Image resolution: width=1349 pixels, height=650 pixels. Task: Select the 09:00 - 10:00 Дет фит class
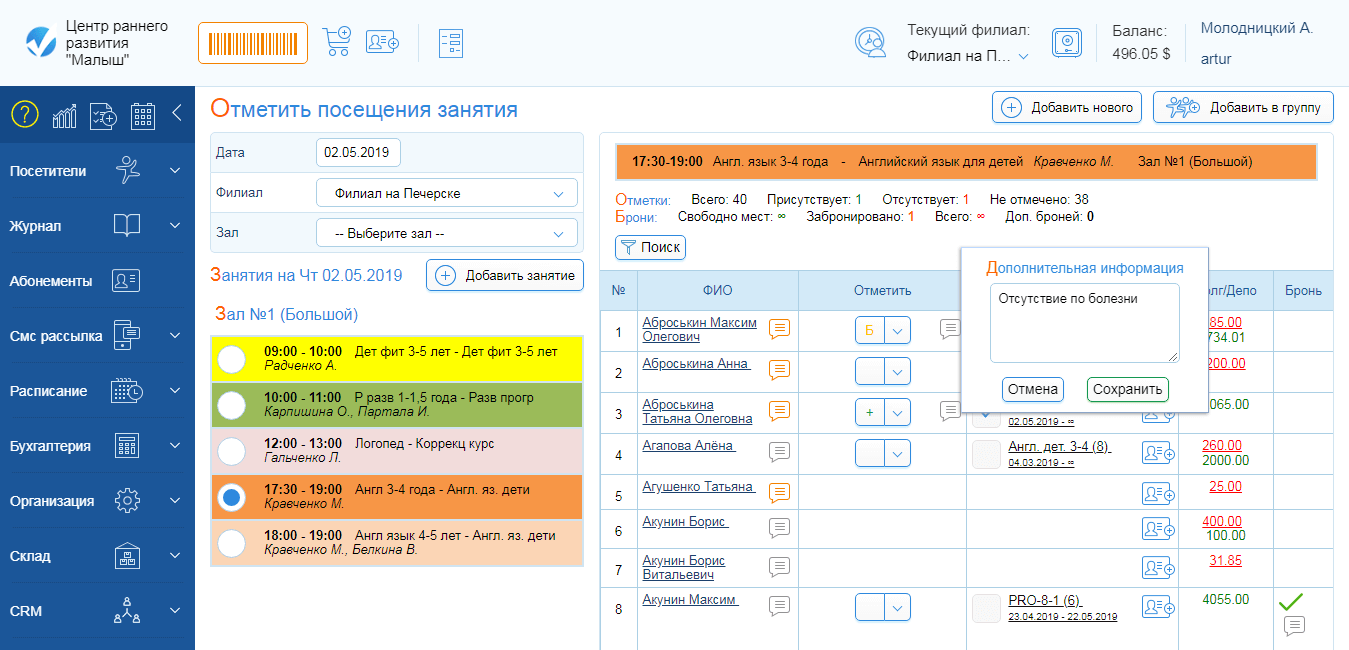click(x=232, y=358)
